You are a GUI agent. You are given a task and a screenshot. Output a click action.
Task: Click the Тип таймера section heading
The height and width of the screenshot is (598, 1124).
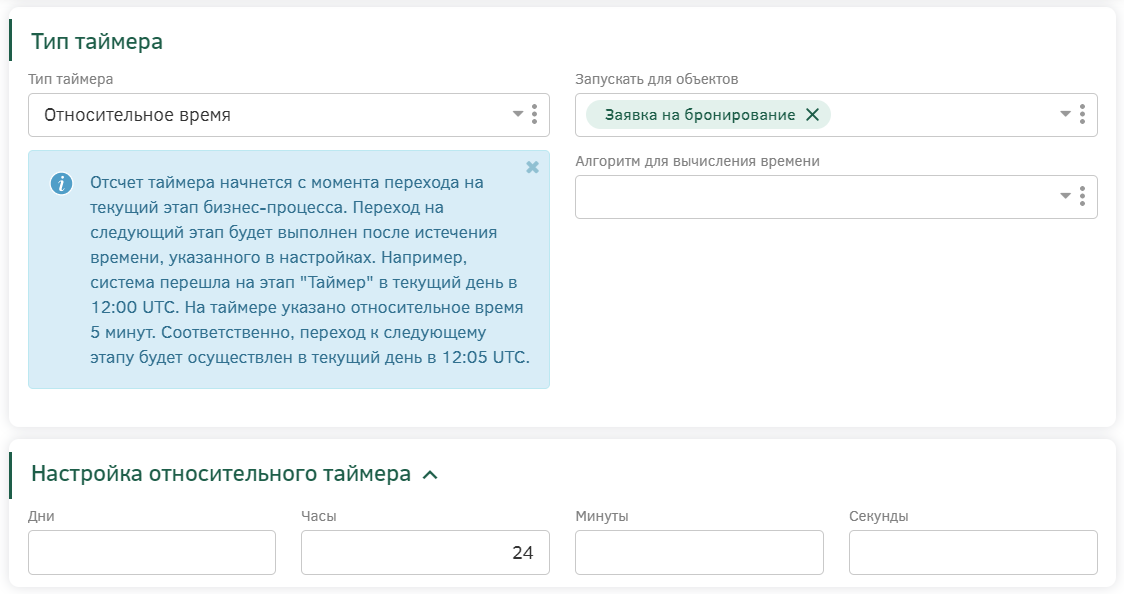click(x=97, y=42)
